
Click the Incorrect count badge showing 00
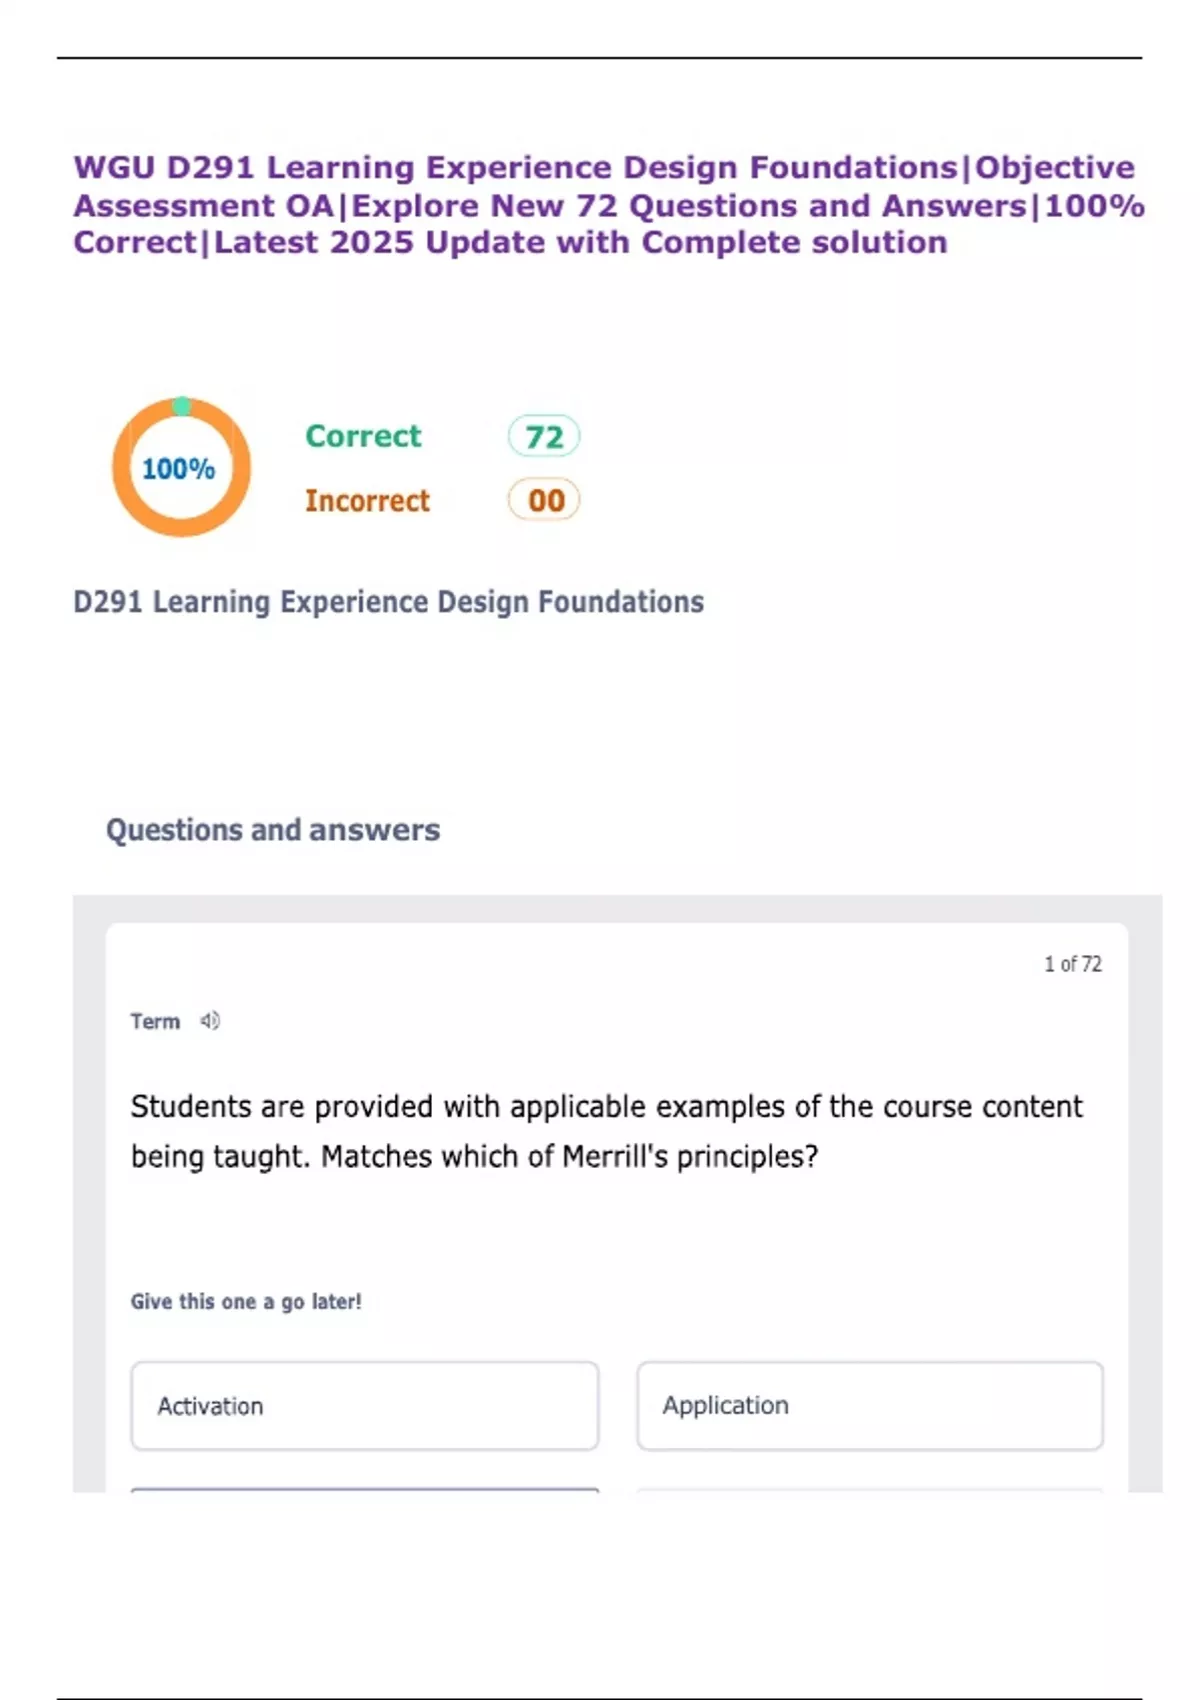click(x=544, y=500)
